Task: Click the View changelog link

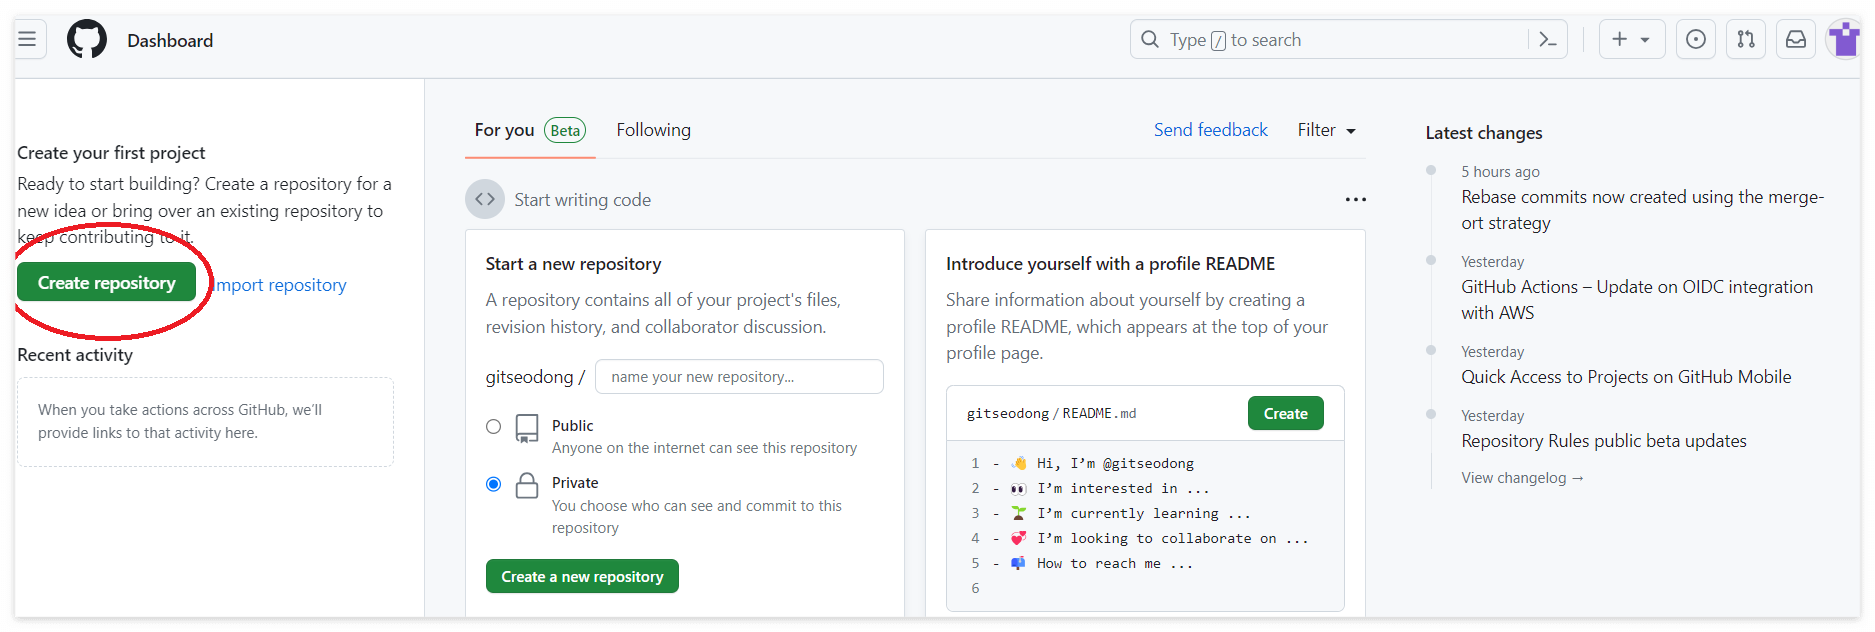Action: point(1522,478)
